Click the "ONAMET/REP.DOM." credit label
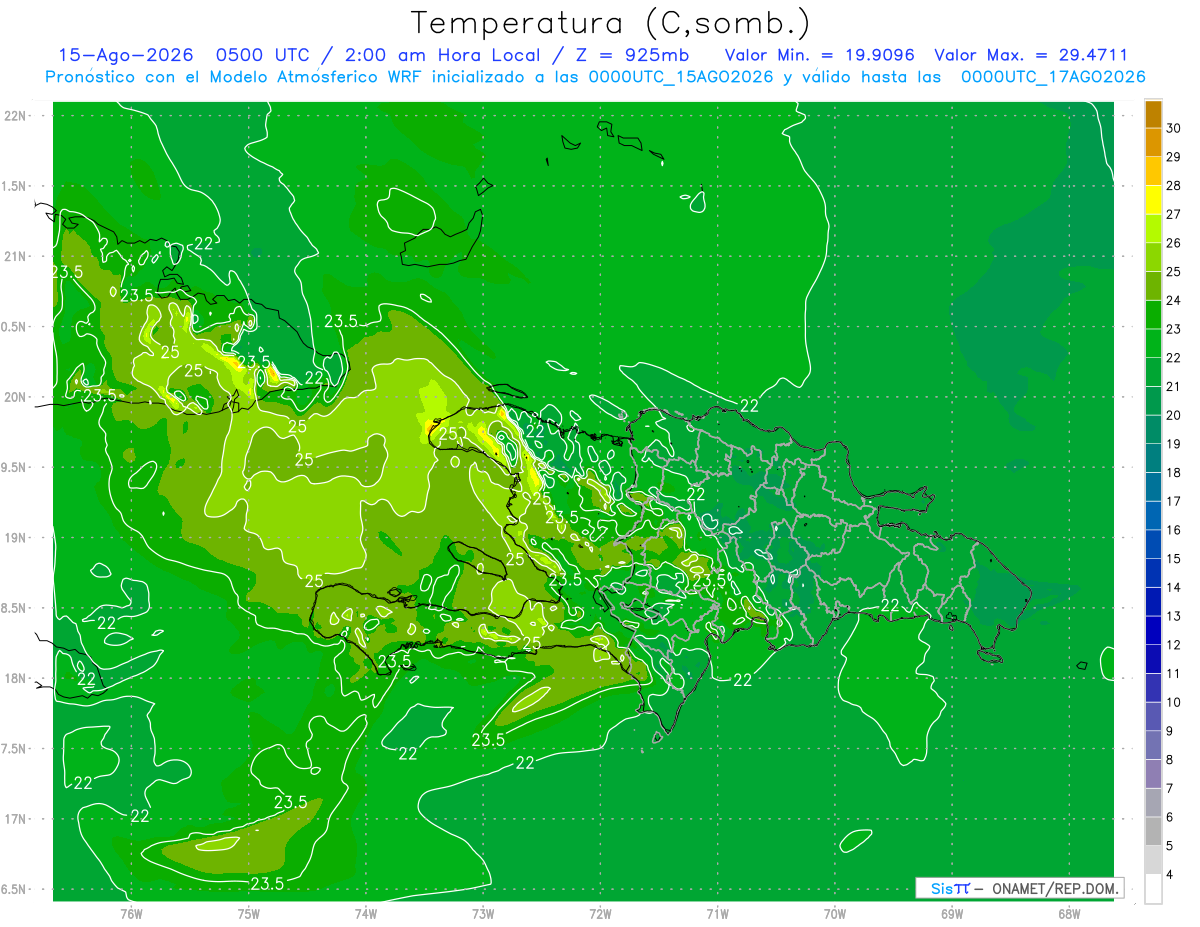The width and height of the screenshot is (1200, 927). pos(1056,888)
